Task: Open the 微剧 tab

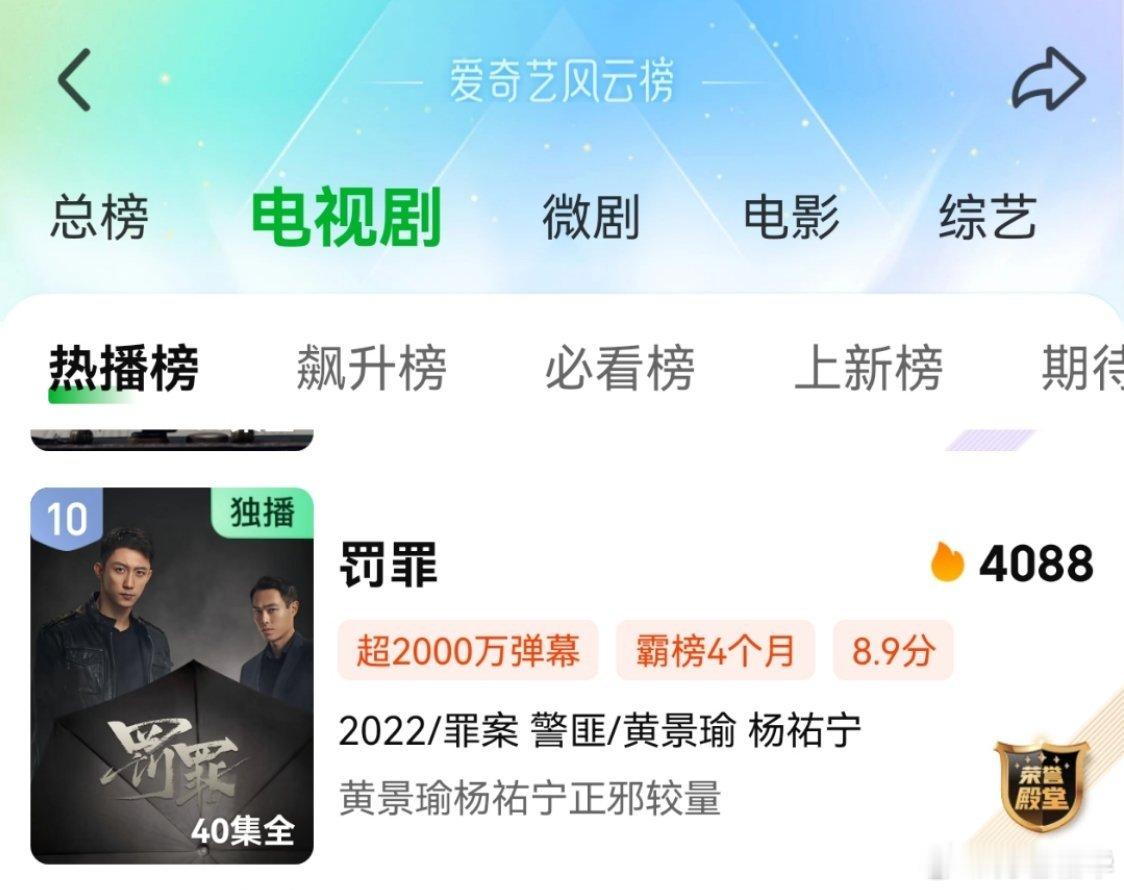Action: coord(591,216)
